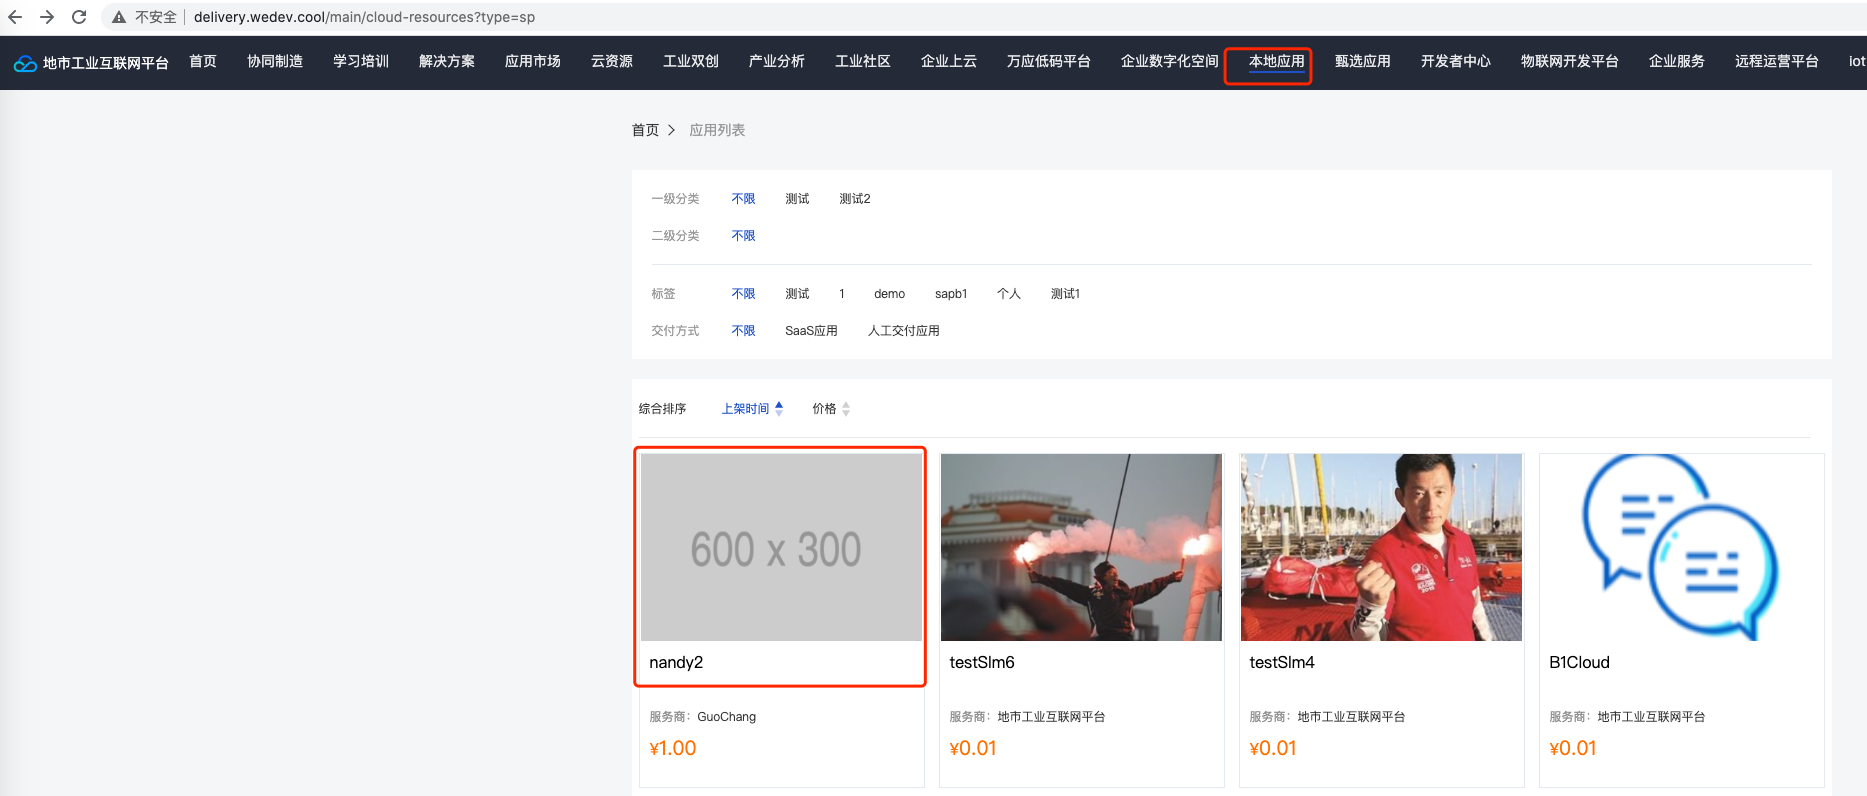The image size is (1867, 796).
Task: Open 物联网开发平台 navigation item
Action: click(x=1570, y=62)
